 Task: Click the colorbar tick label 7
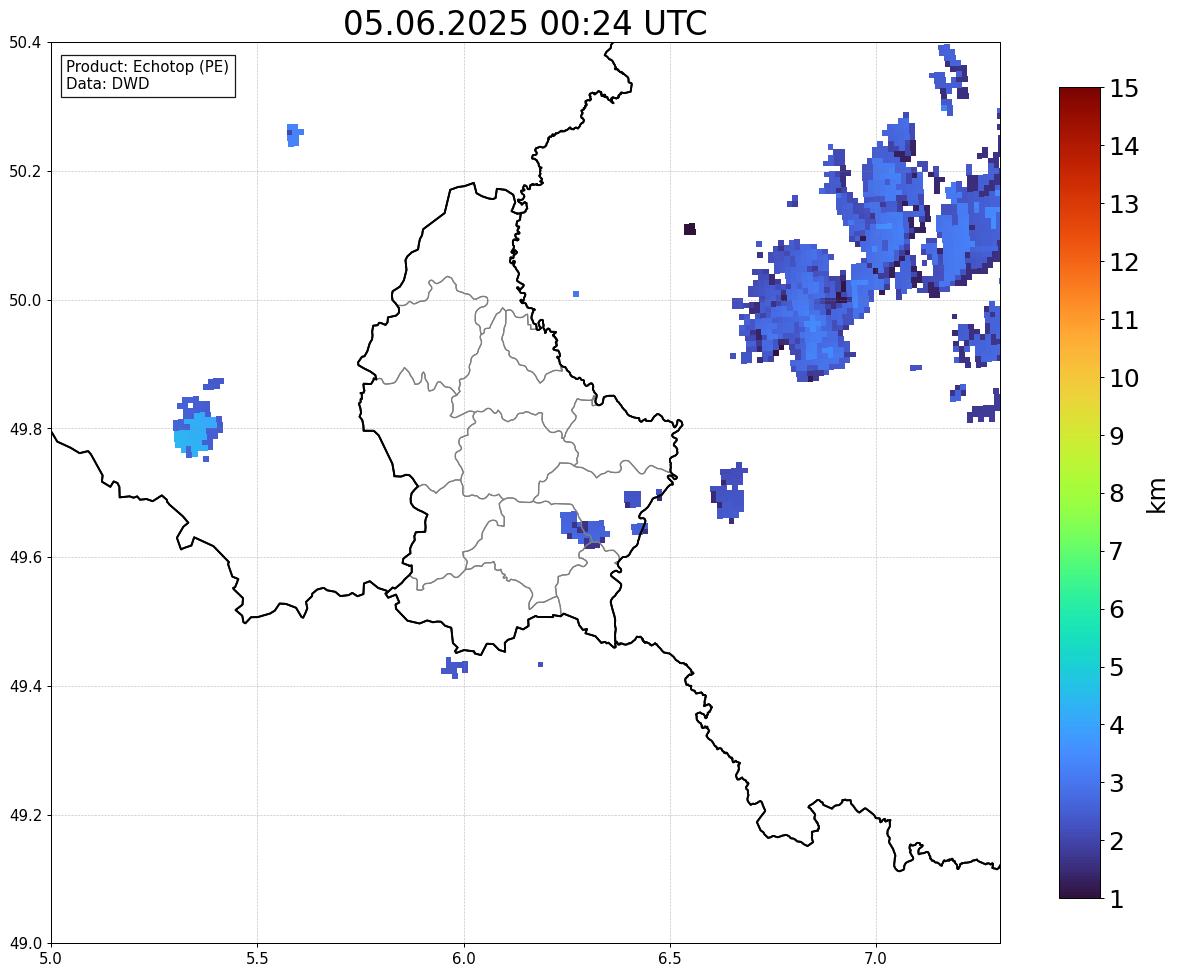click(x=1116, y=551)
